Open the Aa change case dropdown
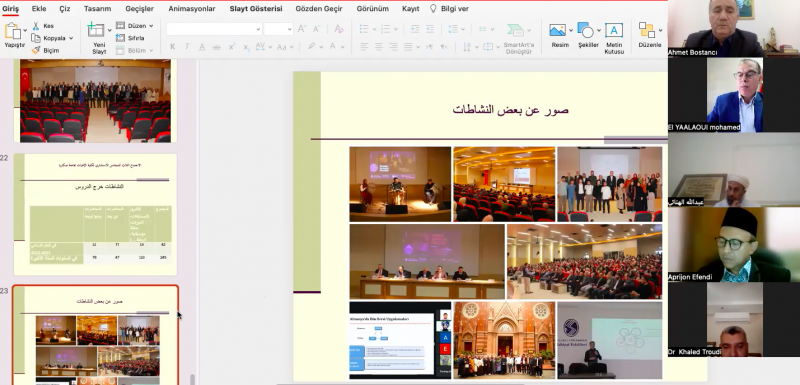 284,47
